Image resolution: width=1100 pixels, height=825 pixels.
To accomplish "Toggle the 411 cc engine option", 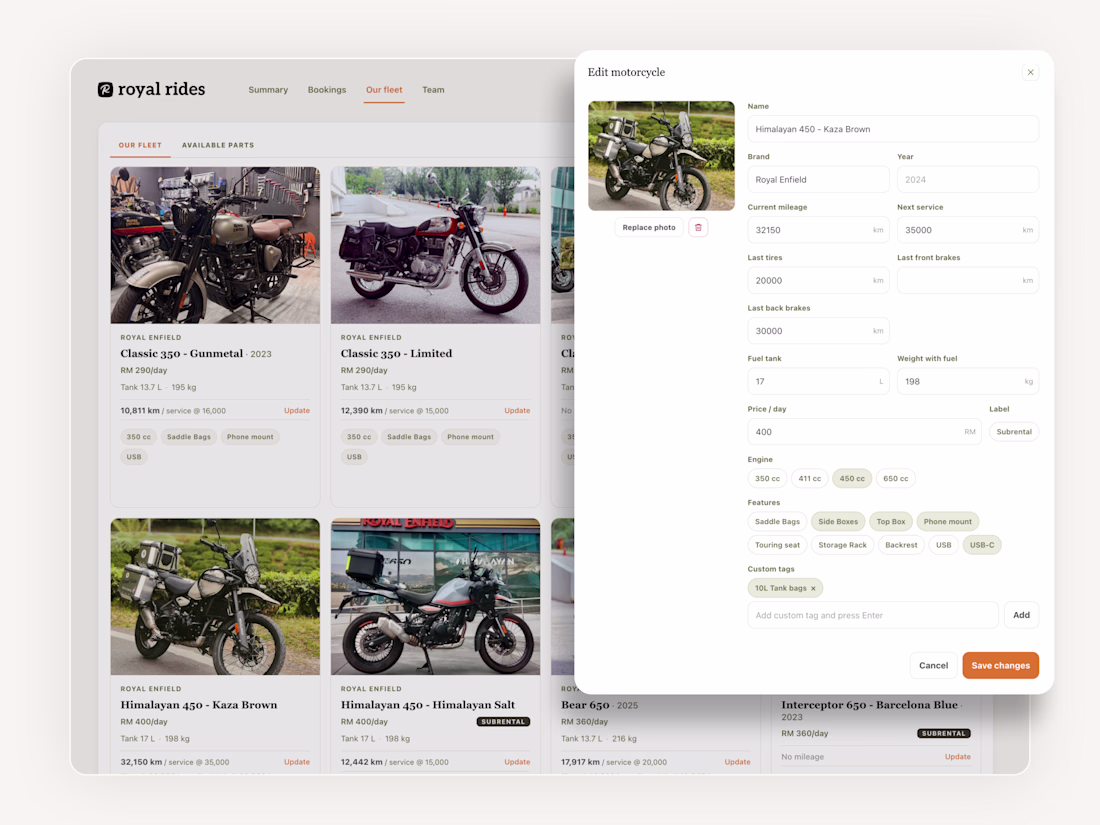I will click(x=809, y=478).
